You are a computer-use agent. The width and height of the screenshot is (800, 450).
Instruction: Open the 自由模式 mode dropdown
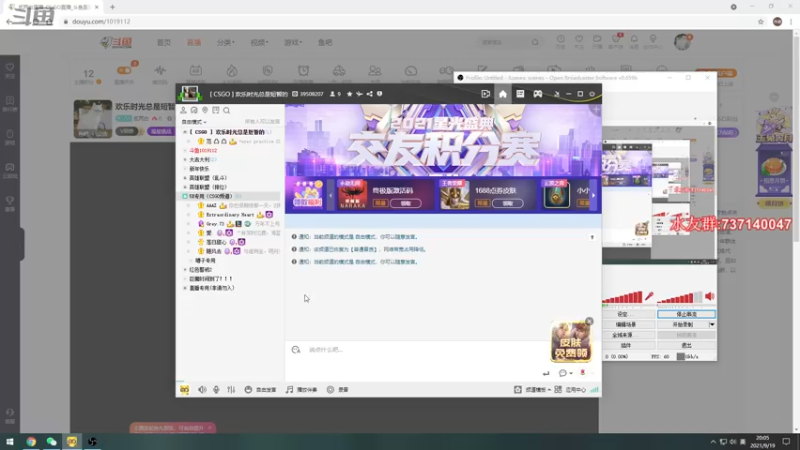[x=194, y=122]
